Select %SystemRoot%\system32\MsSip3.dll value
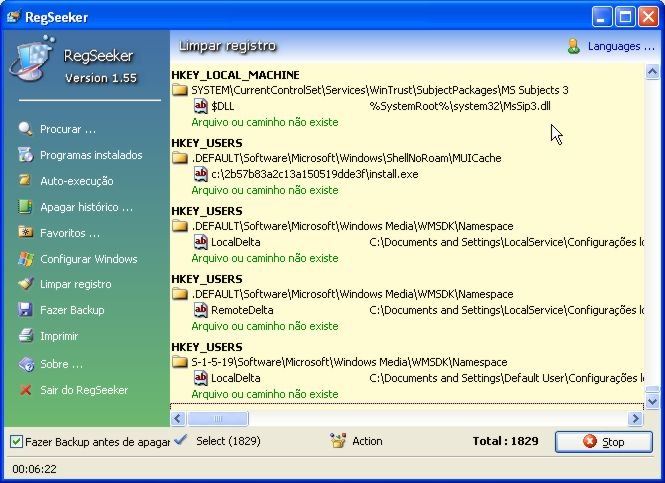This screenshot has height=483, width=665. [x=460, y=106]
